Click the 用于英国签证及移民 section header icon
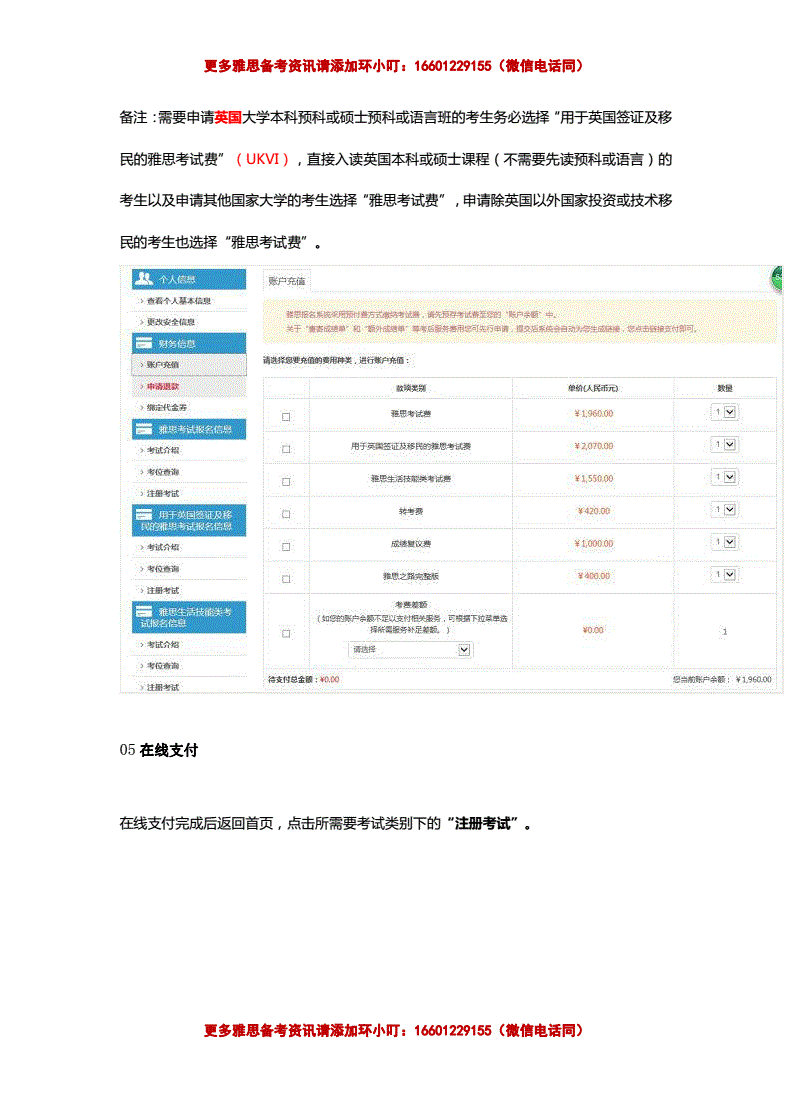Screen dimensions: 792x1120 click(144, 514)
